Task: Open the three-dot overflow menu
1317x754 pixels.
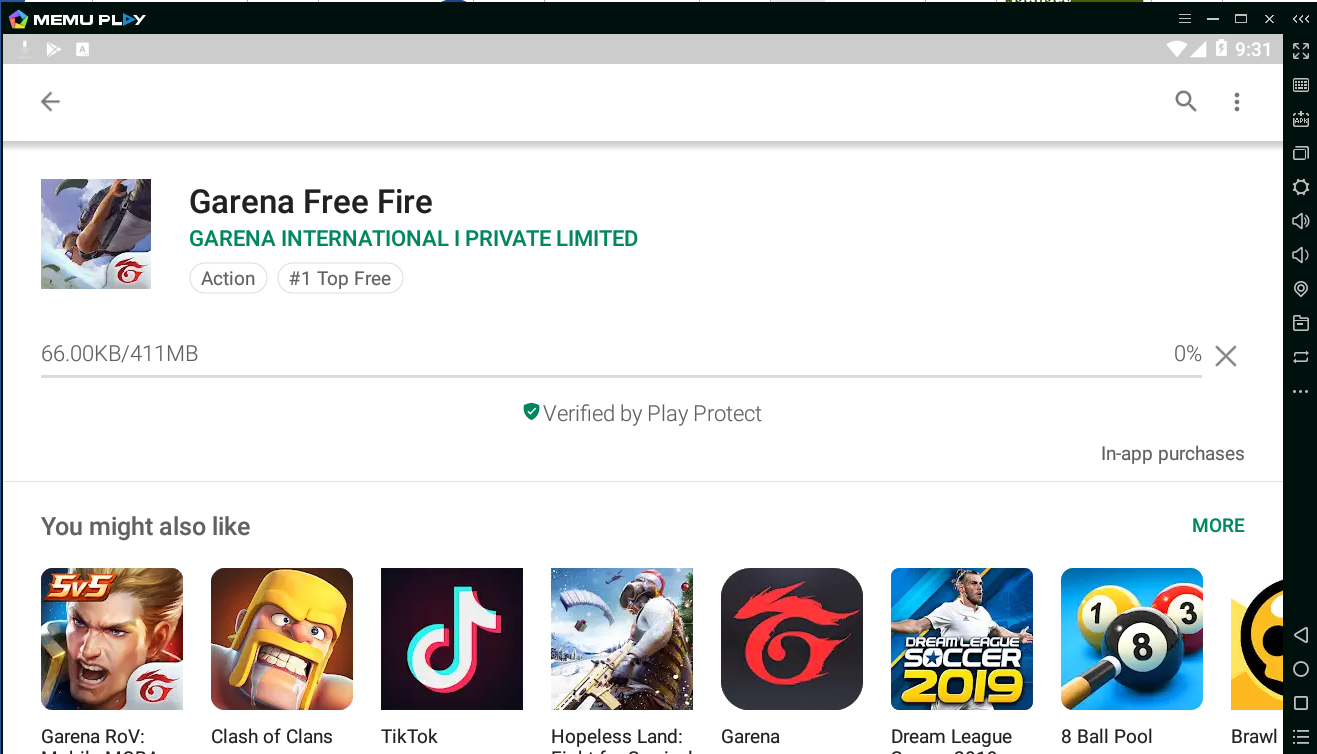Action: (1237, 101)
